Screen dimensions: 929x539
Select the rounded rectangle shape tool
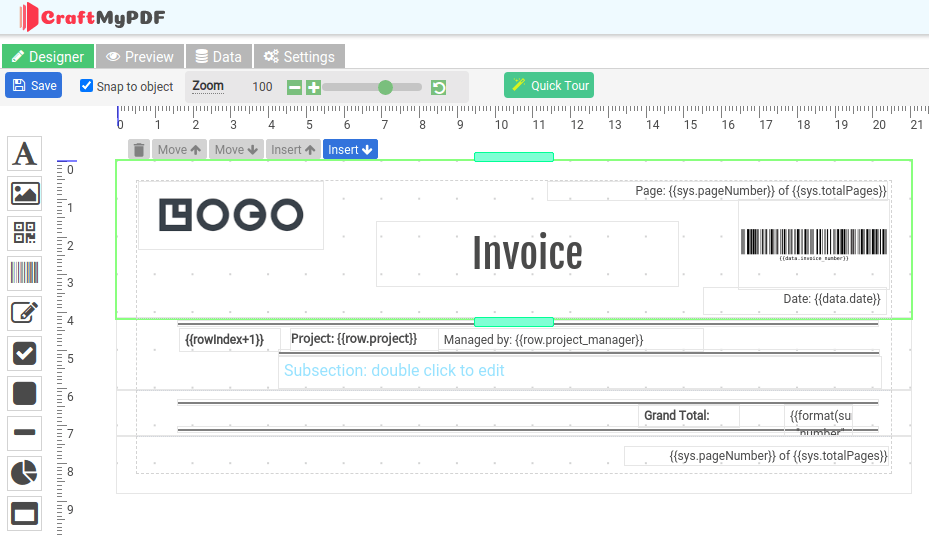[x=24, y=393]
